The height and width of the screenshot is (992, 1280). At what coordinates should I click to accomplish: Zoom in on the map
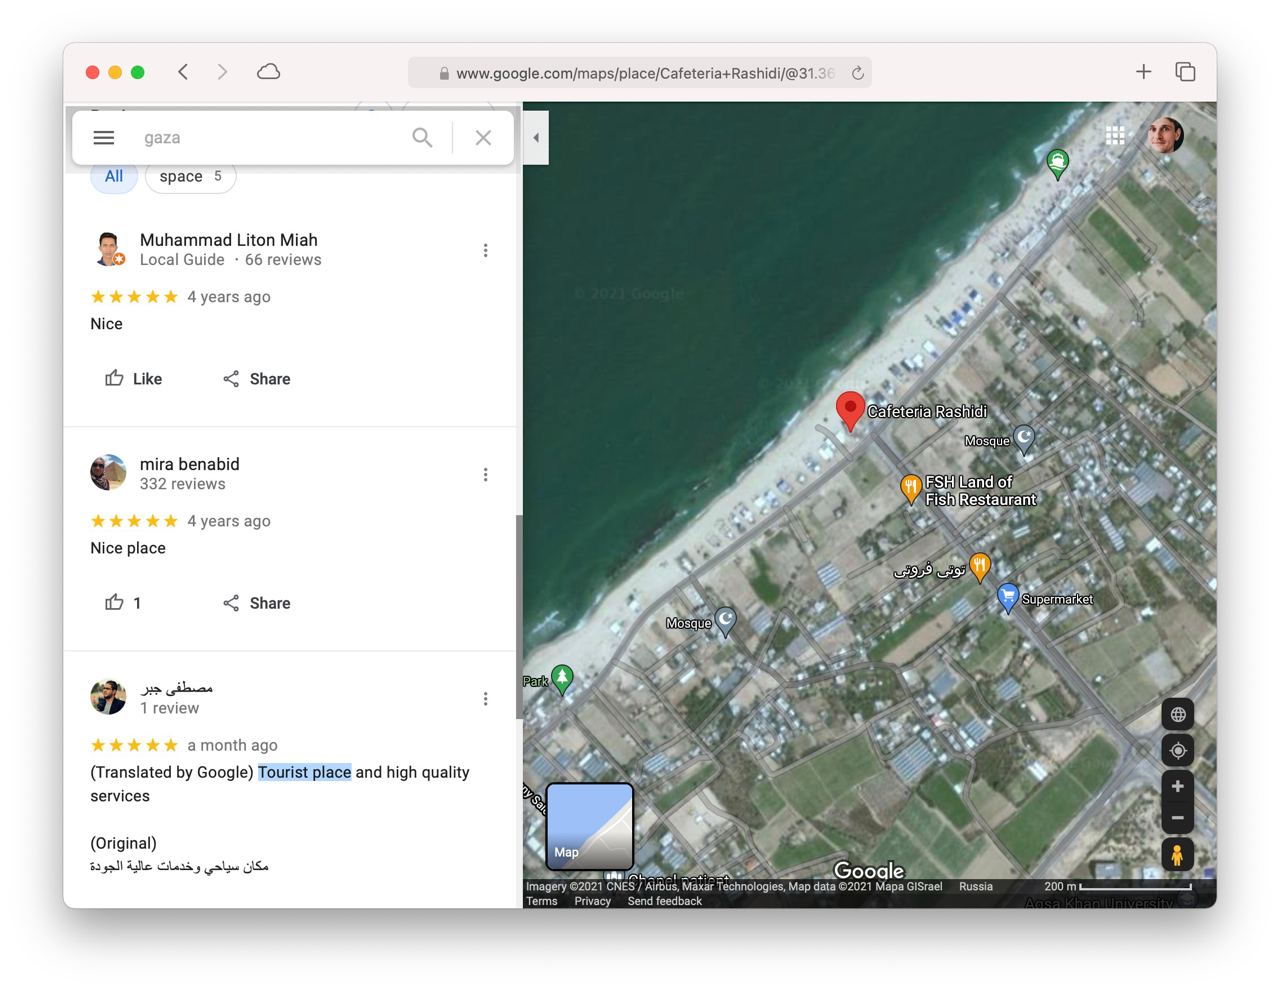coord(1178,786)
